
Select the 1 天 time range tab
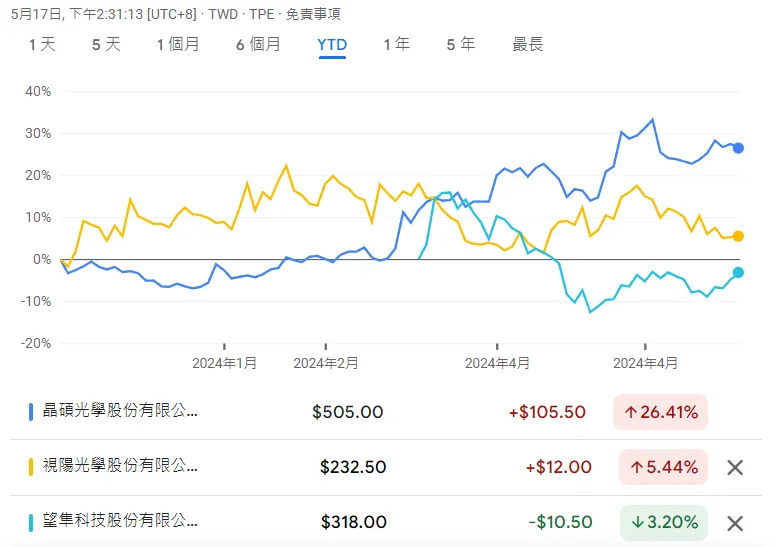tap(42, 45)
